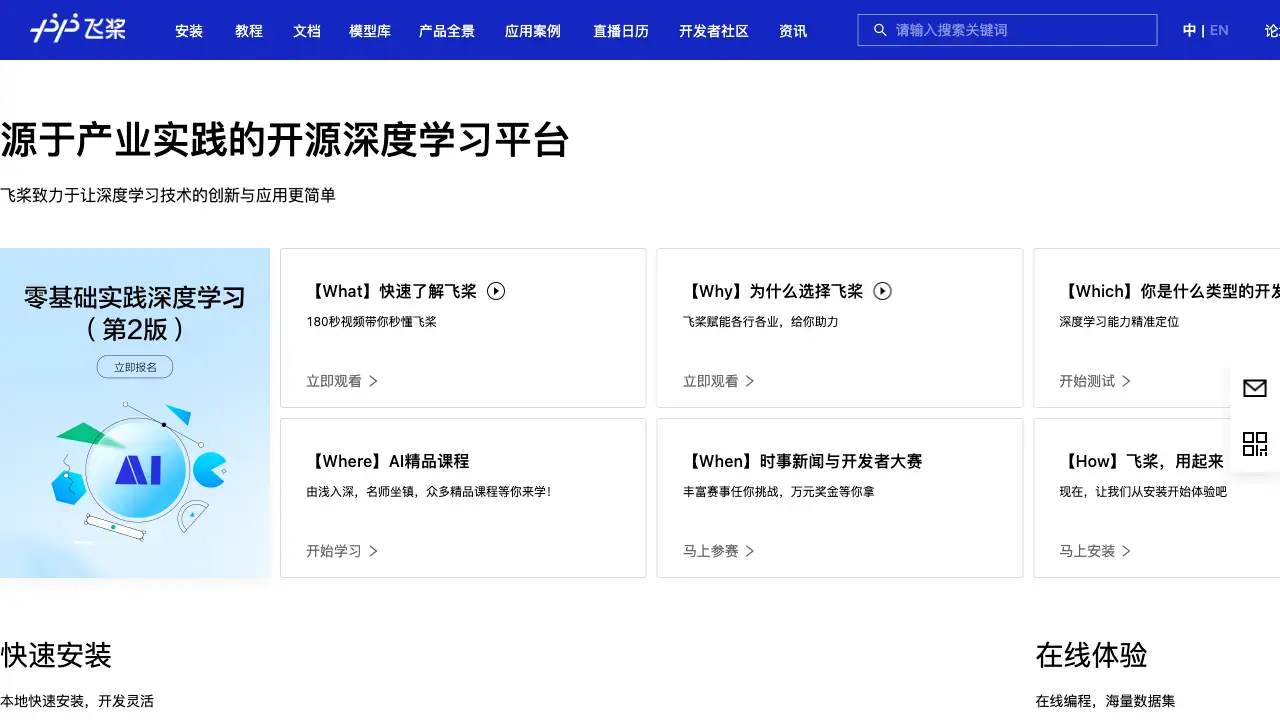
Task: Click 立即观看 link under 【Why】card
Action: pyautogui.click(x=711, y=381)
